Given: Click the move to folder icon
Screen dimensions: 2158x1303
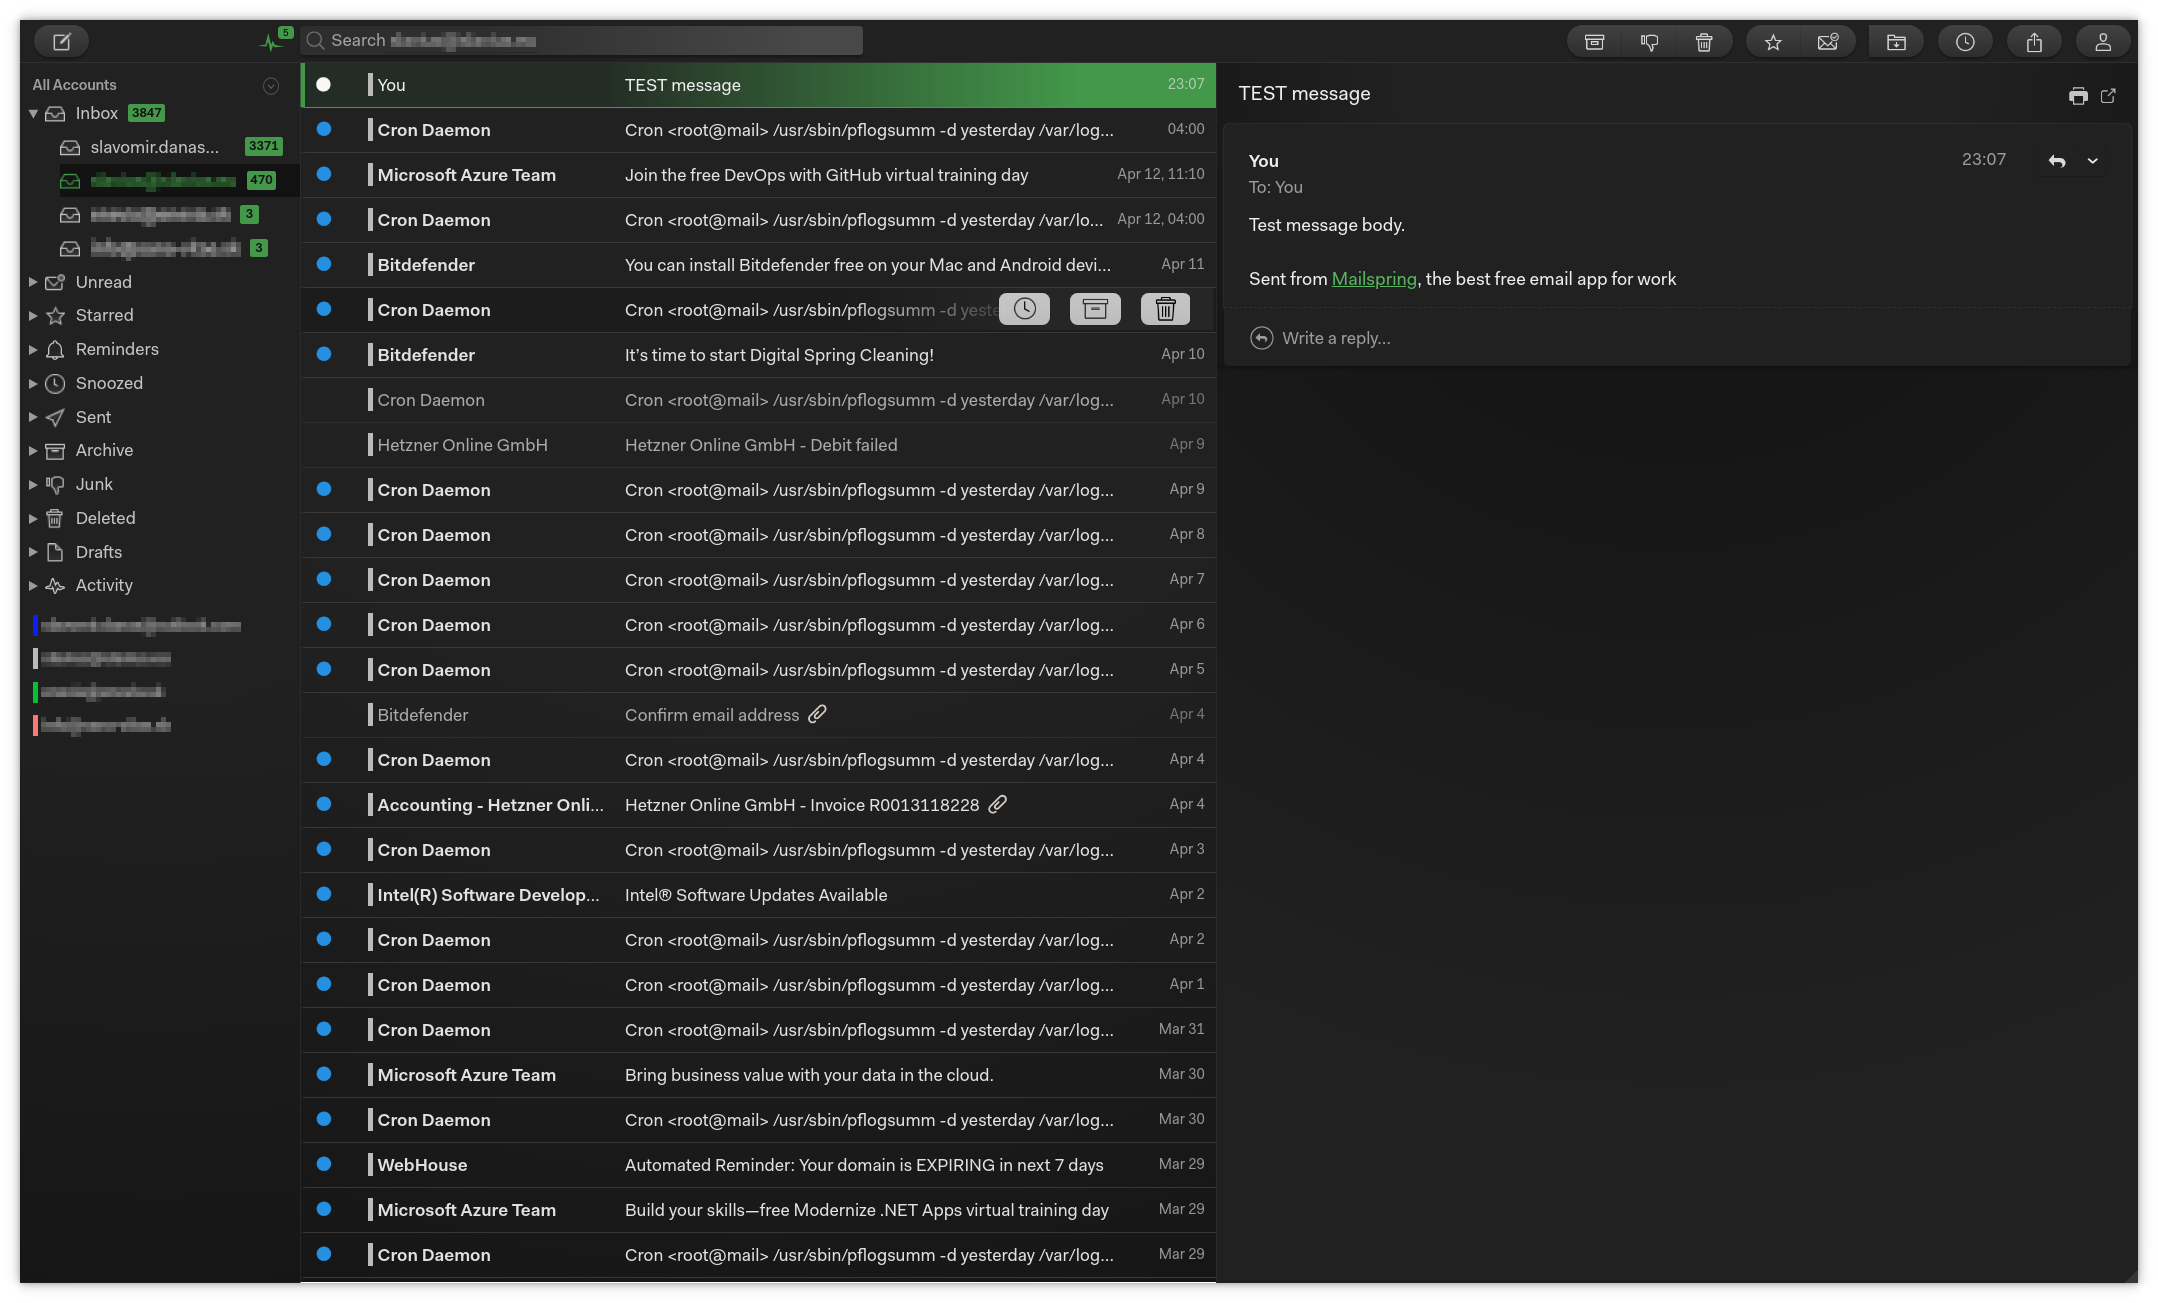Looking at the screenshot, I should coord(1896,42).
